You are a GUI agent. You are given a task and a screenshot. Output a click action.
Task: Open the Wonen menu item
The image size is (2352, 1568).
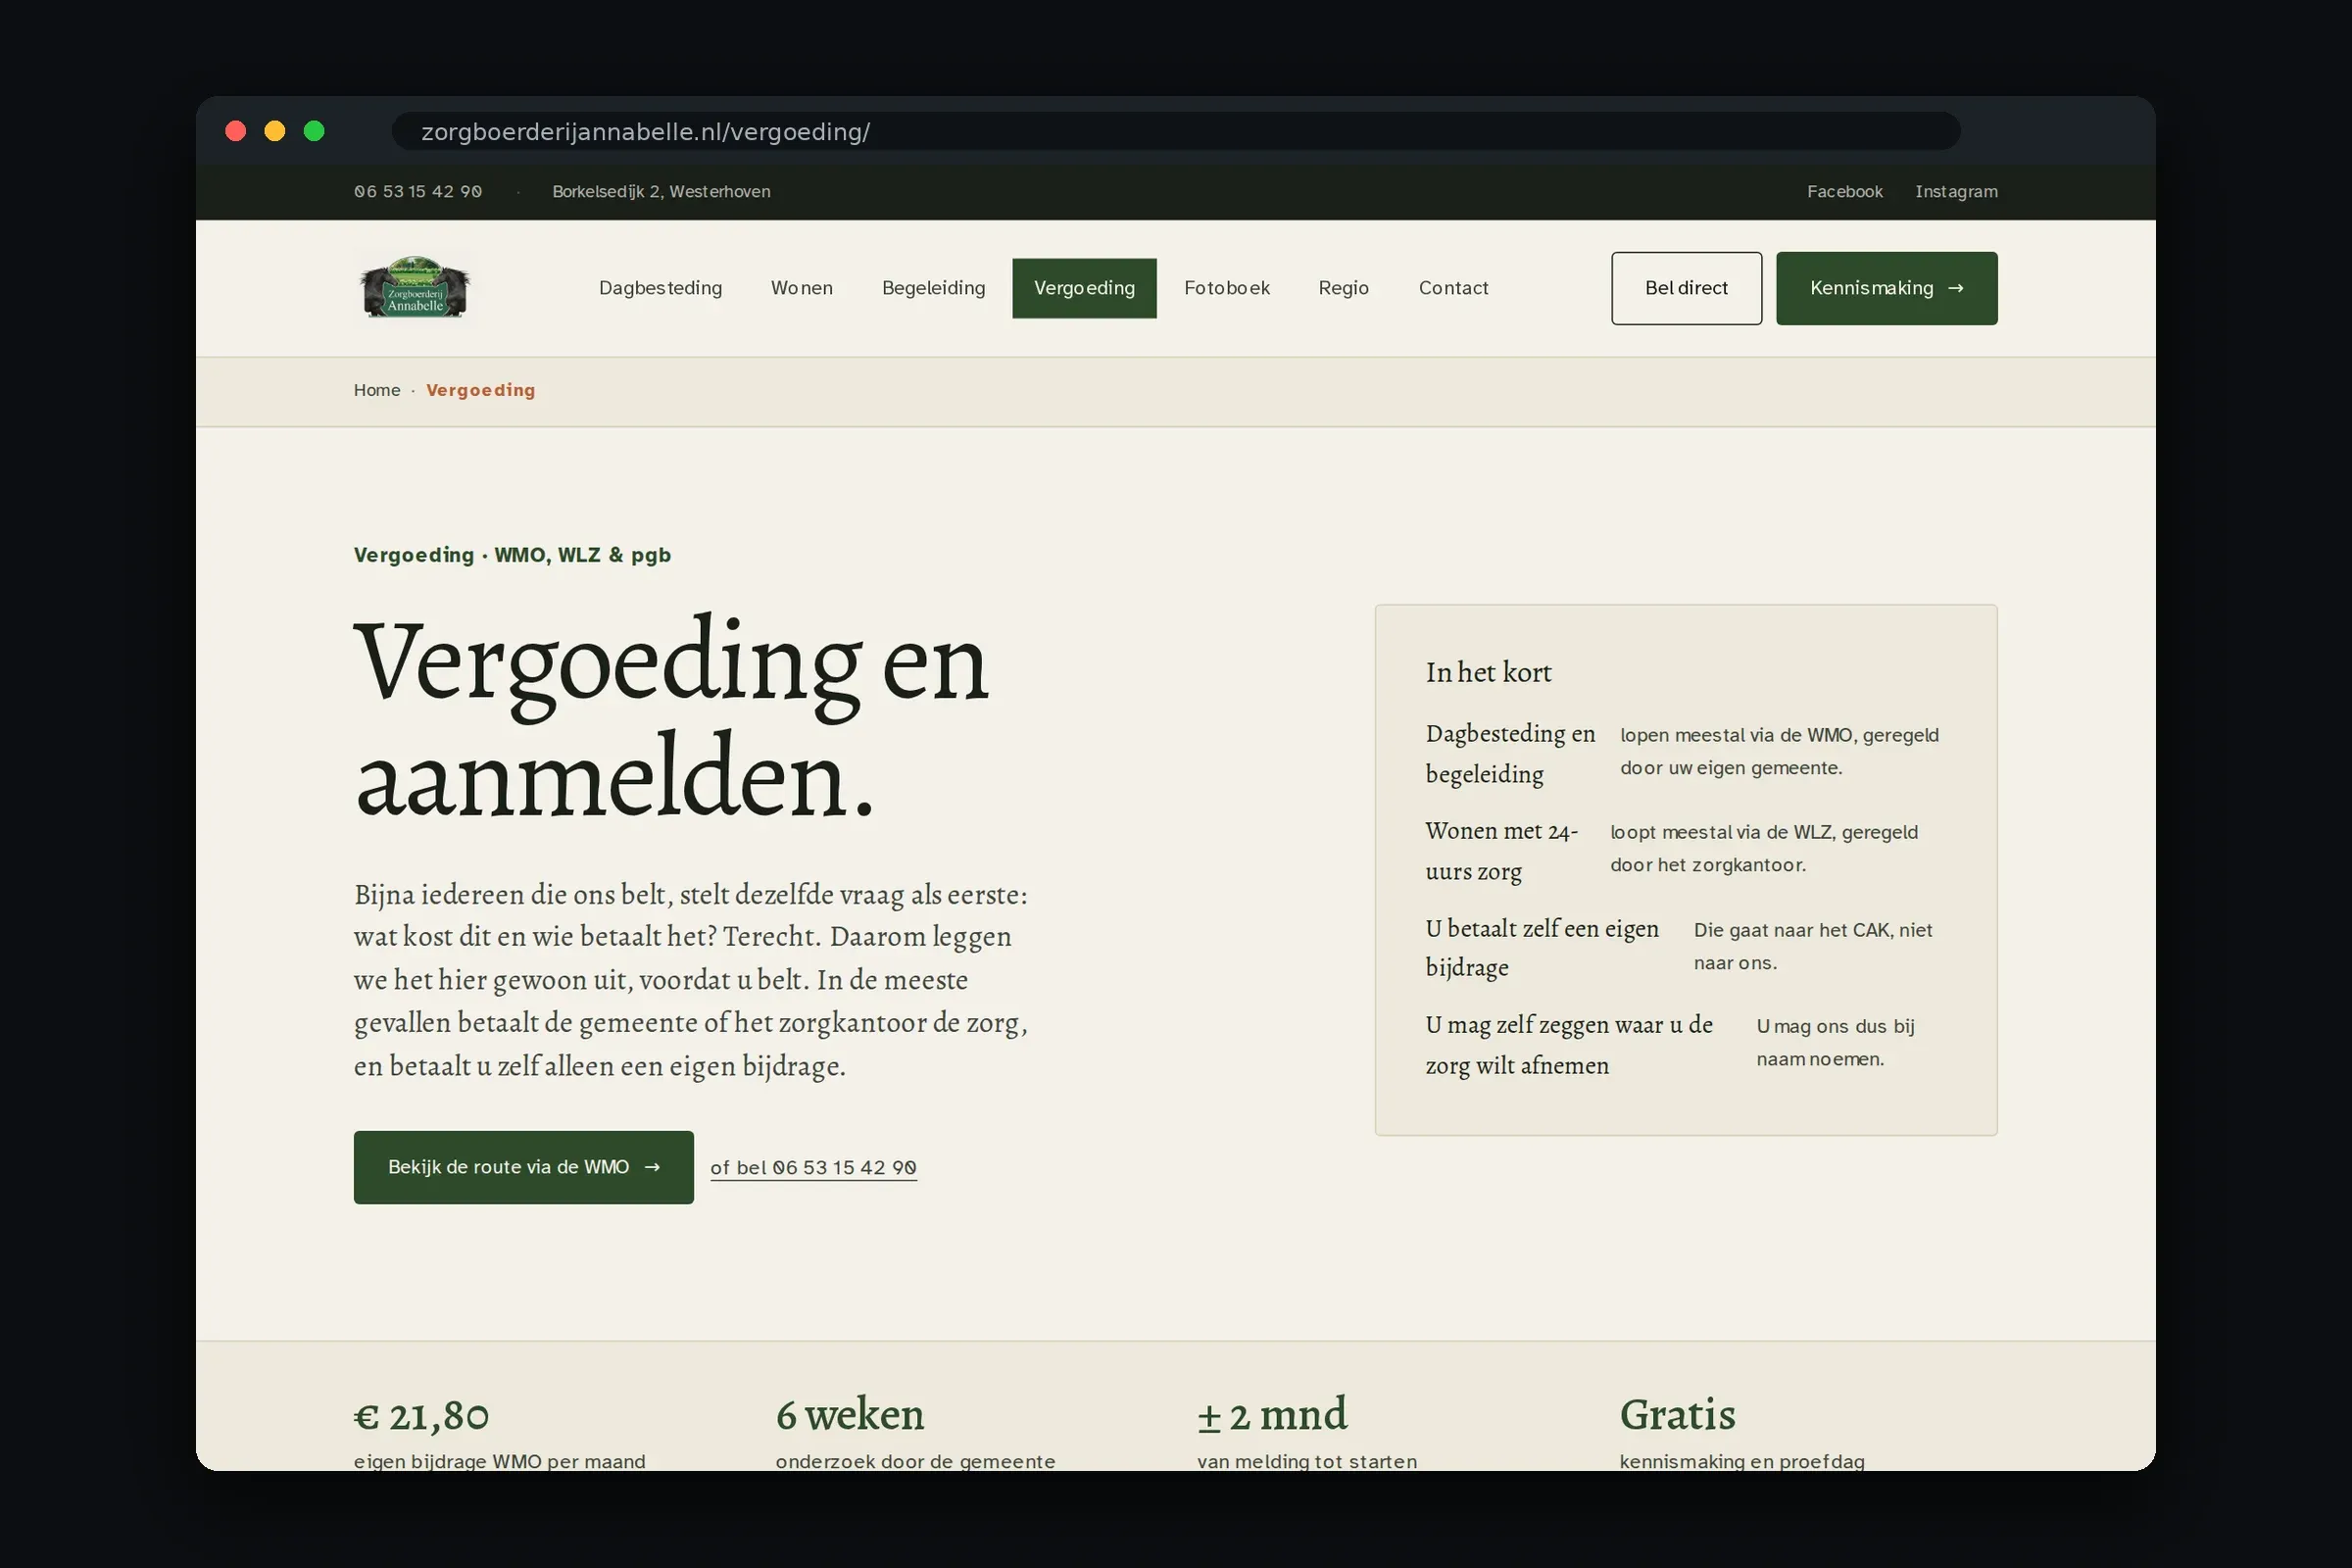click(x=802, y=288)
